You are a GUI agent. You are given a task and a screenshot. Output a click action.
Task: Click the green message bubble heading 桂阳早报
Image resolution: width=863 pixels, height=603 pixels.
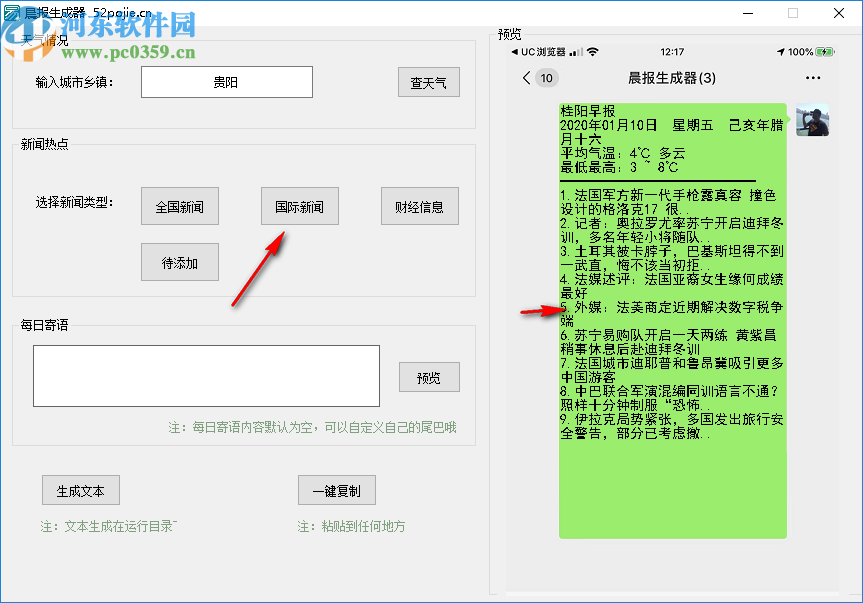click(x=588, y=111)
